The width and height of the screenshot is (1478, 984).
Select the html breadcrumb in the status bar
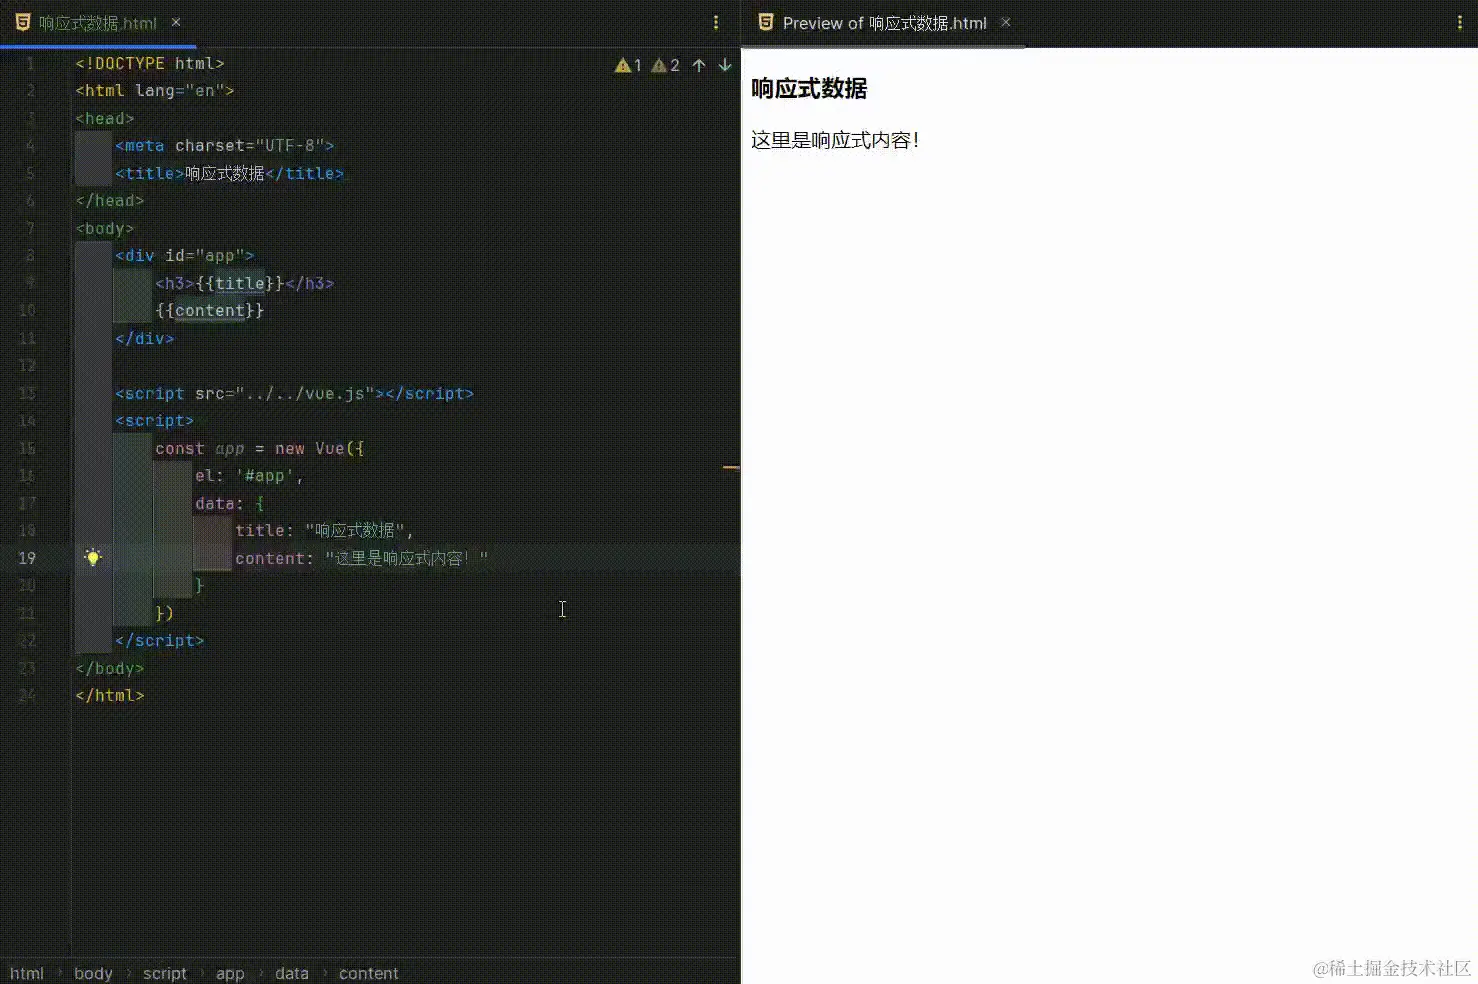pos(27,973)
